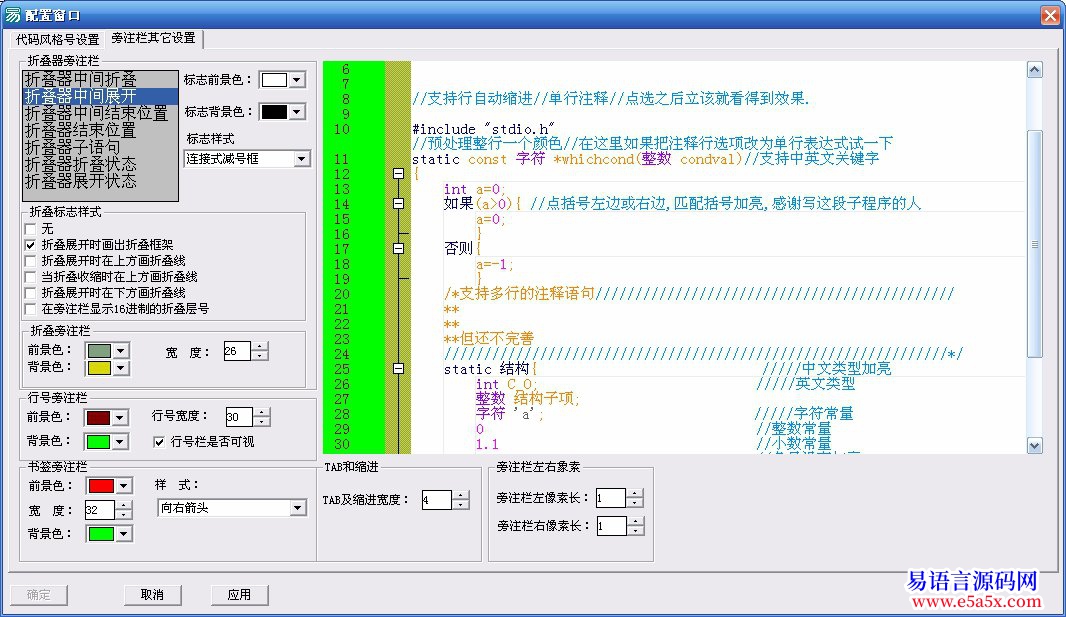Click line number 20 in the gutter
This screenshot has width=1066, height=617.
pos(342,294)
